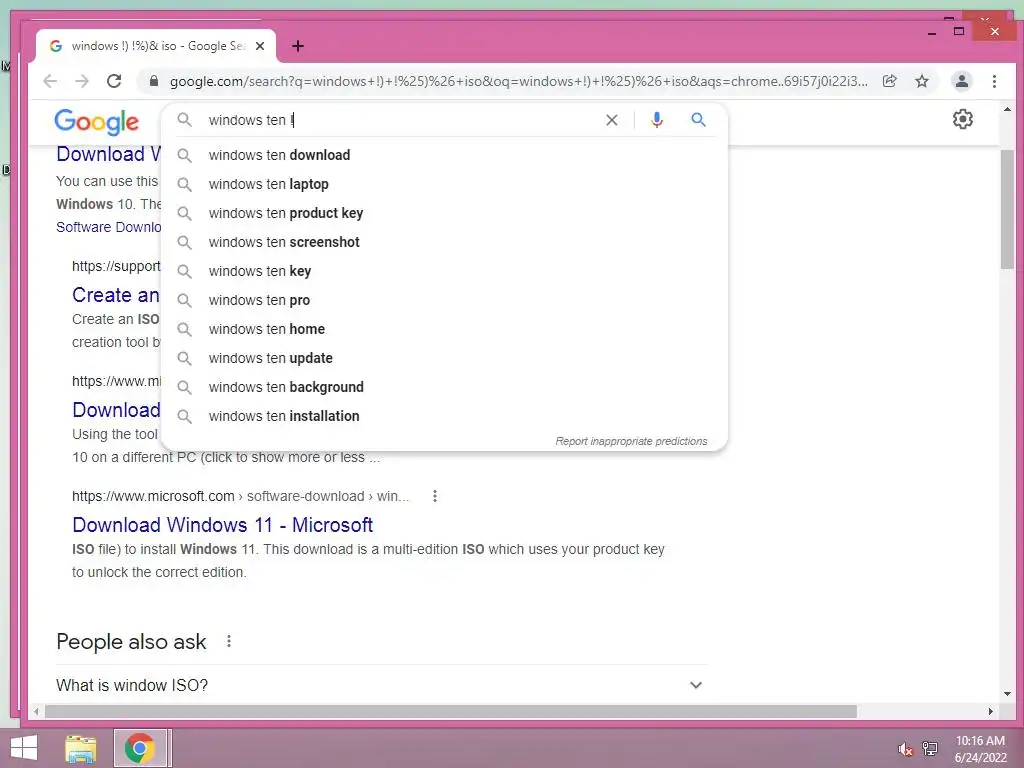Choose suggestion windows ten product key
This screenshot has width=1024, height=768.
(444, 213)
